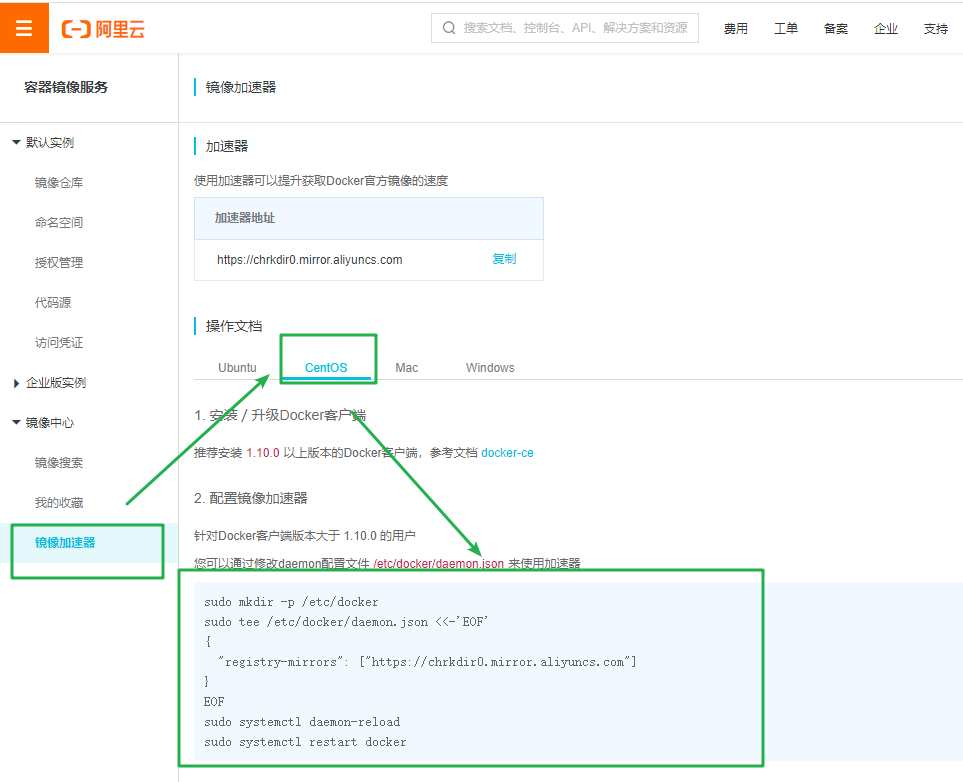Open 访问凭证 in sidebar
The height and width of the screenshot is (782, 963).
point(59,343)
